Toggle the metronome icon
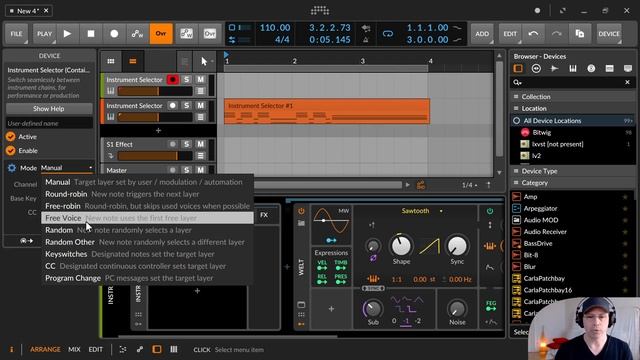 [366, 40]
